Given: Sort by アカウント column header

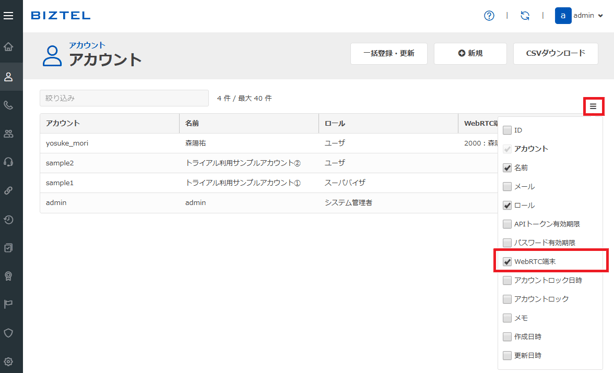Looking at the screenshot, I should coord(110,123).
